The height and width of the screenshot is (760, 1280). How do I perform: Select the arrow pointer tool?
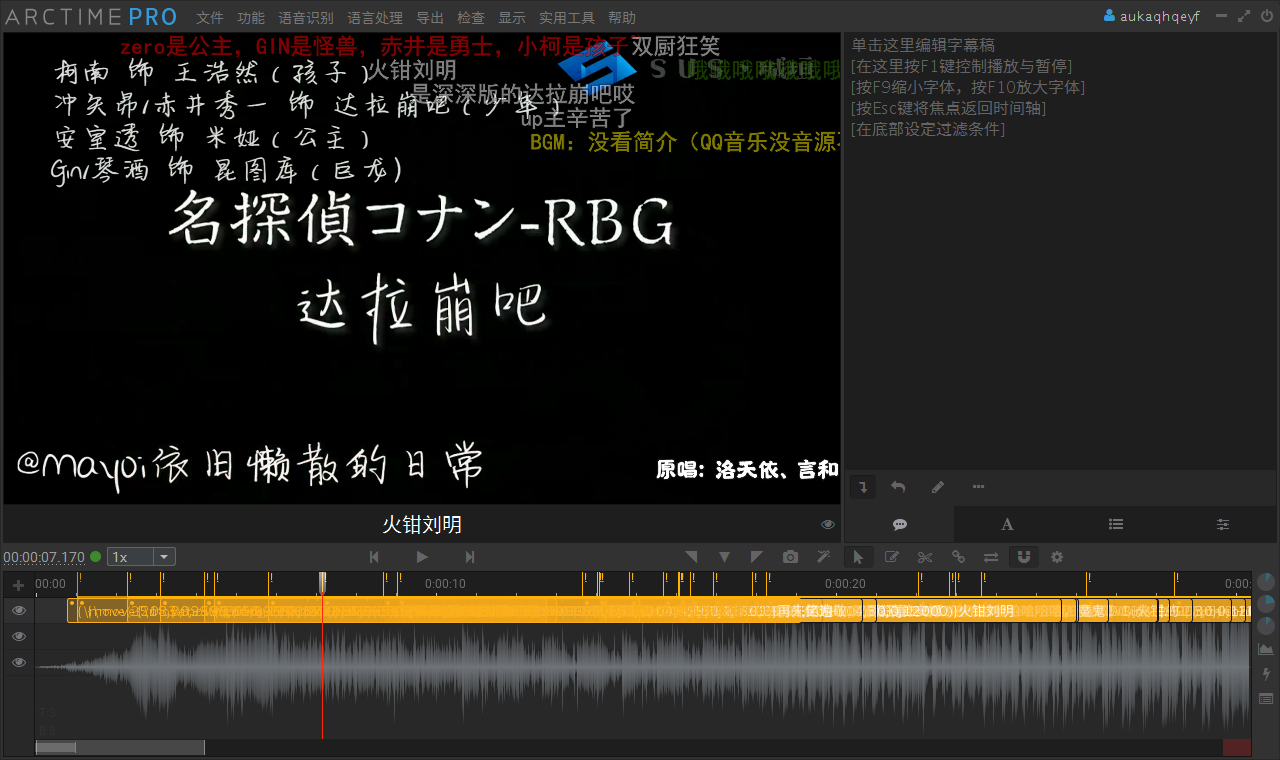click(x=858, y=557)
